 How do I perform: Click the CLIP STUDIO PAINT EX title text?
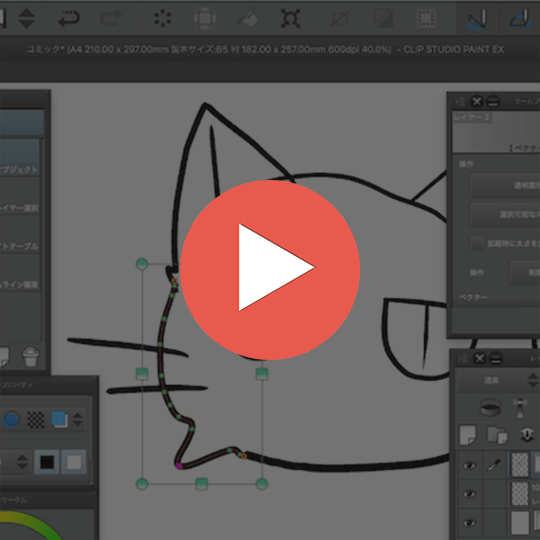pyautogui.click(x=454, y=50)
